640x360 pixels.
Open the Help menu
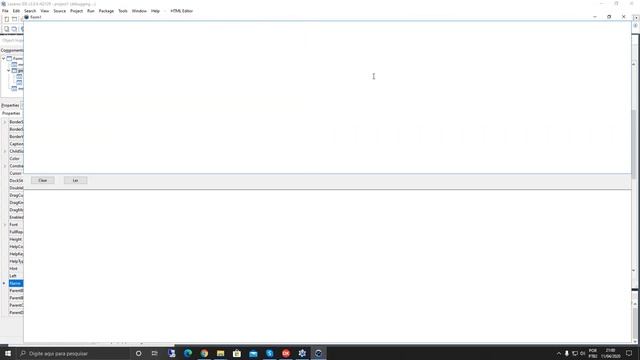tap(155, 11)
